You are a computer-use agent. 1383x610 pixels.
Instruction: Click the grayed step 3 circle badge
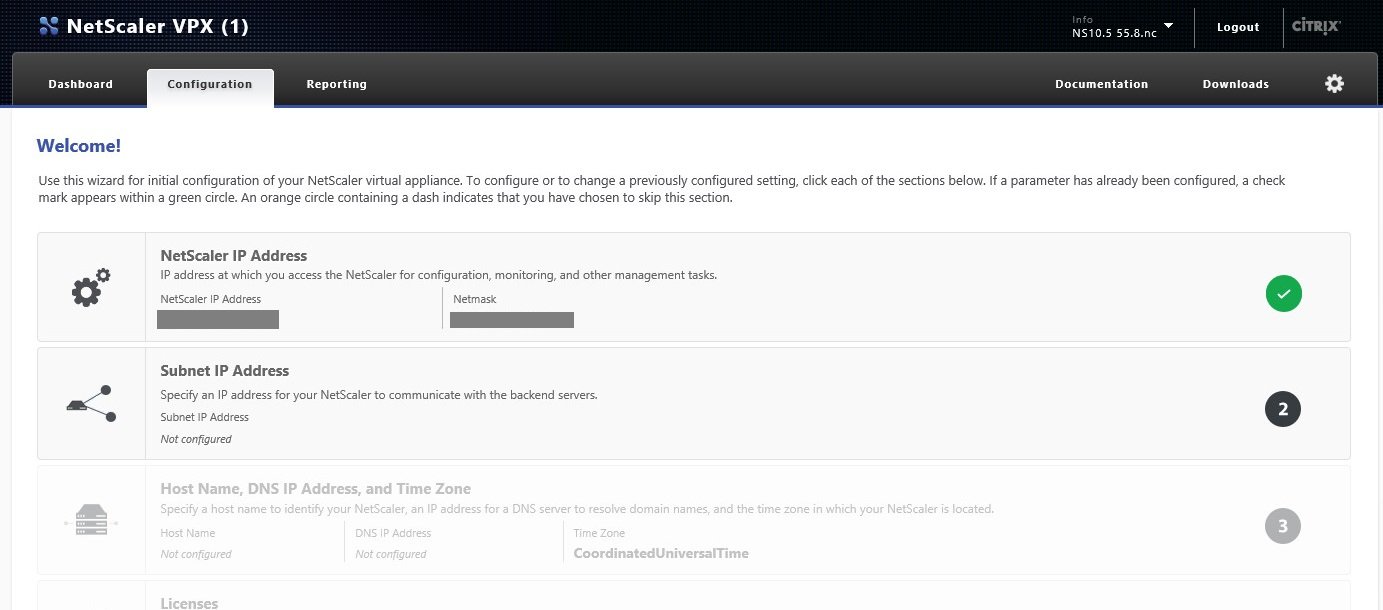1283,526
